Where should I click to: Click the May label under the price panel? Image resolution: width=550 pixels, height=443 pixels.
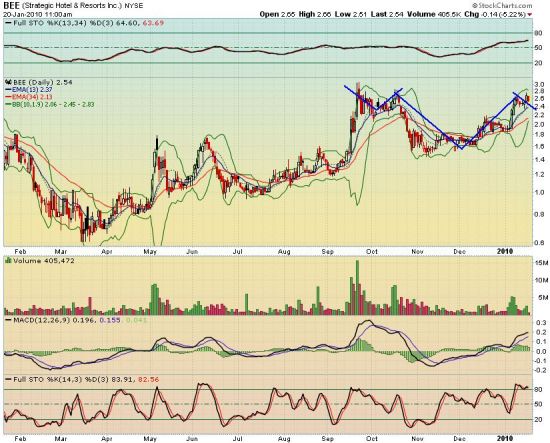[150, 251]
